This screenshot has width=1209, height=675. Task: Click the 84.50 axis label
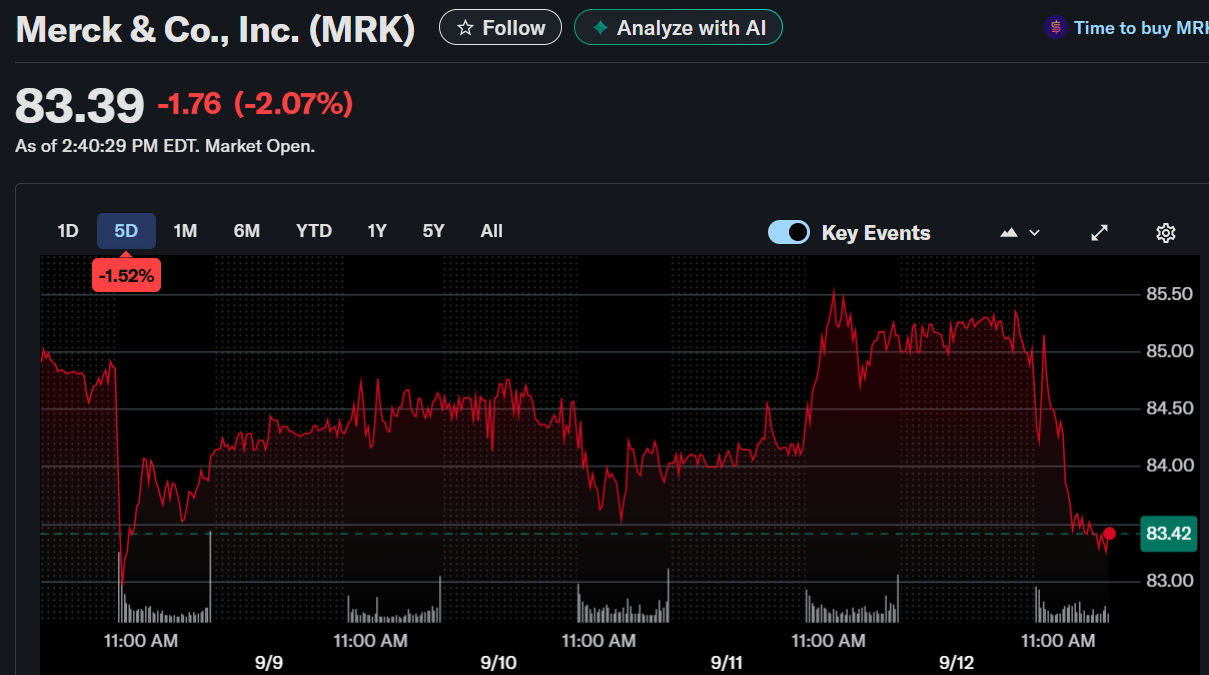click(1169, 408)
